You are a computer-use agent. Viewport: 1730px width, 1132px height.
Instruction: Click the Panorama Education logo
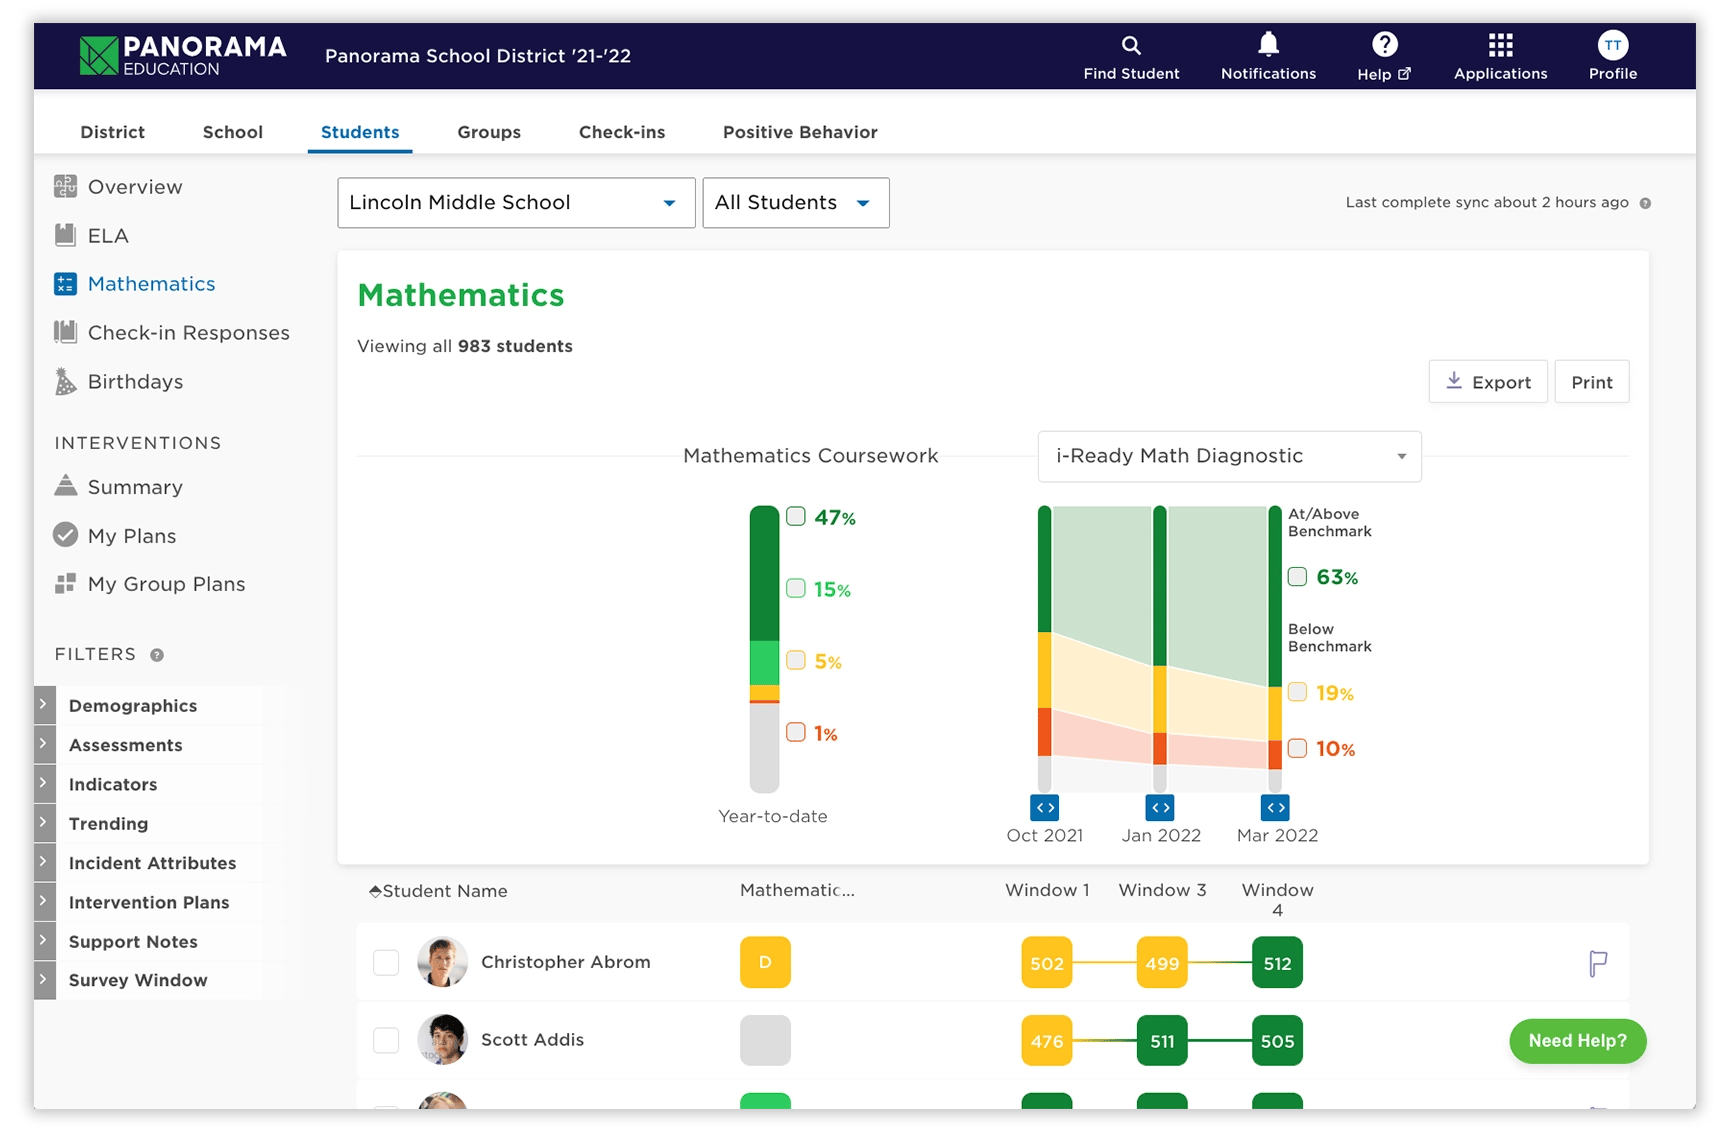click(x=183, y=55)
